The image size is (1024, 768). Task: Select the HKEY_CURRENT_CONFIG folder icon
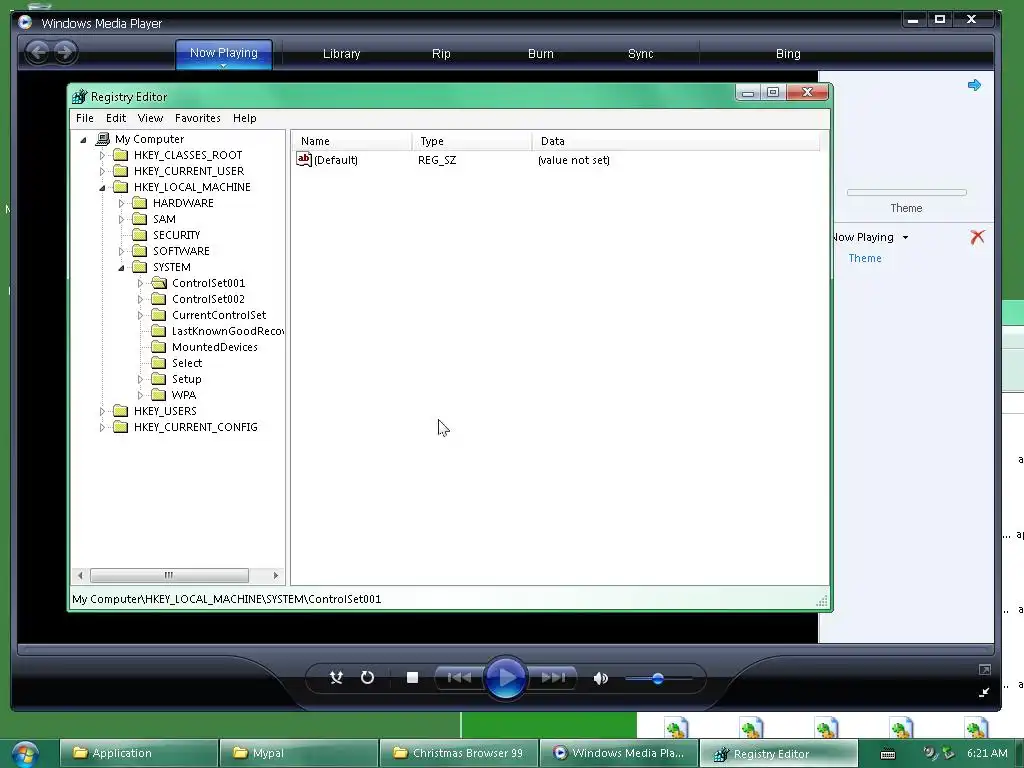point(120,426)
